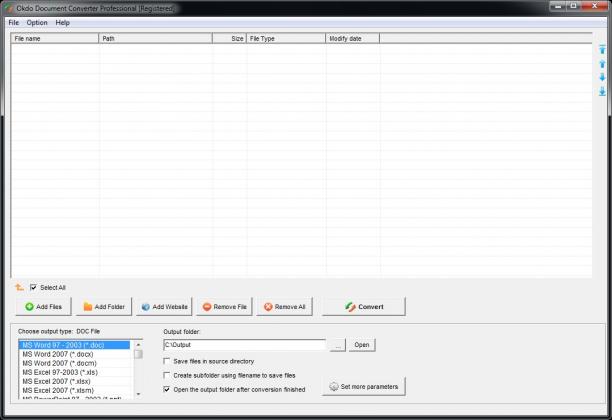Move selected file to top of list
This screenshot has height=420, width=612.
tap(602, 50)
